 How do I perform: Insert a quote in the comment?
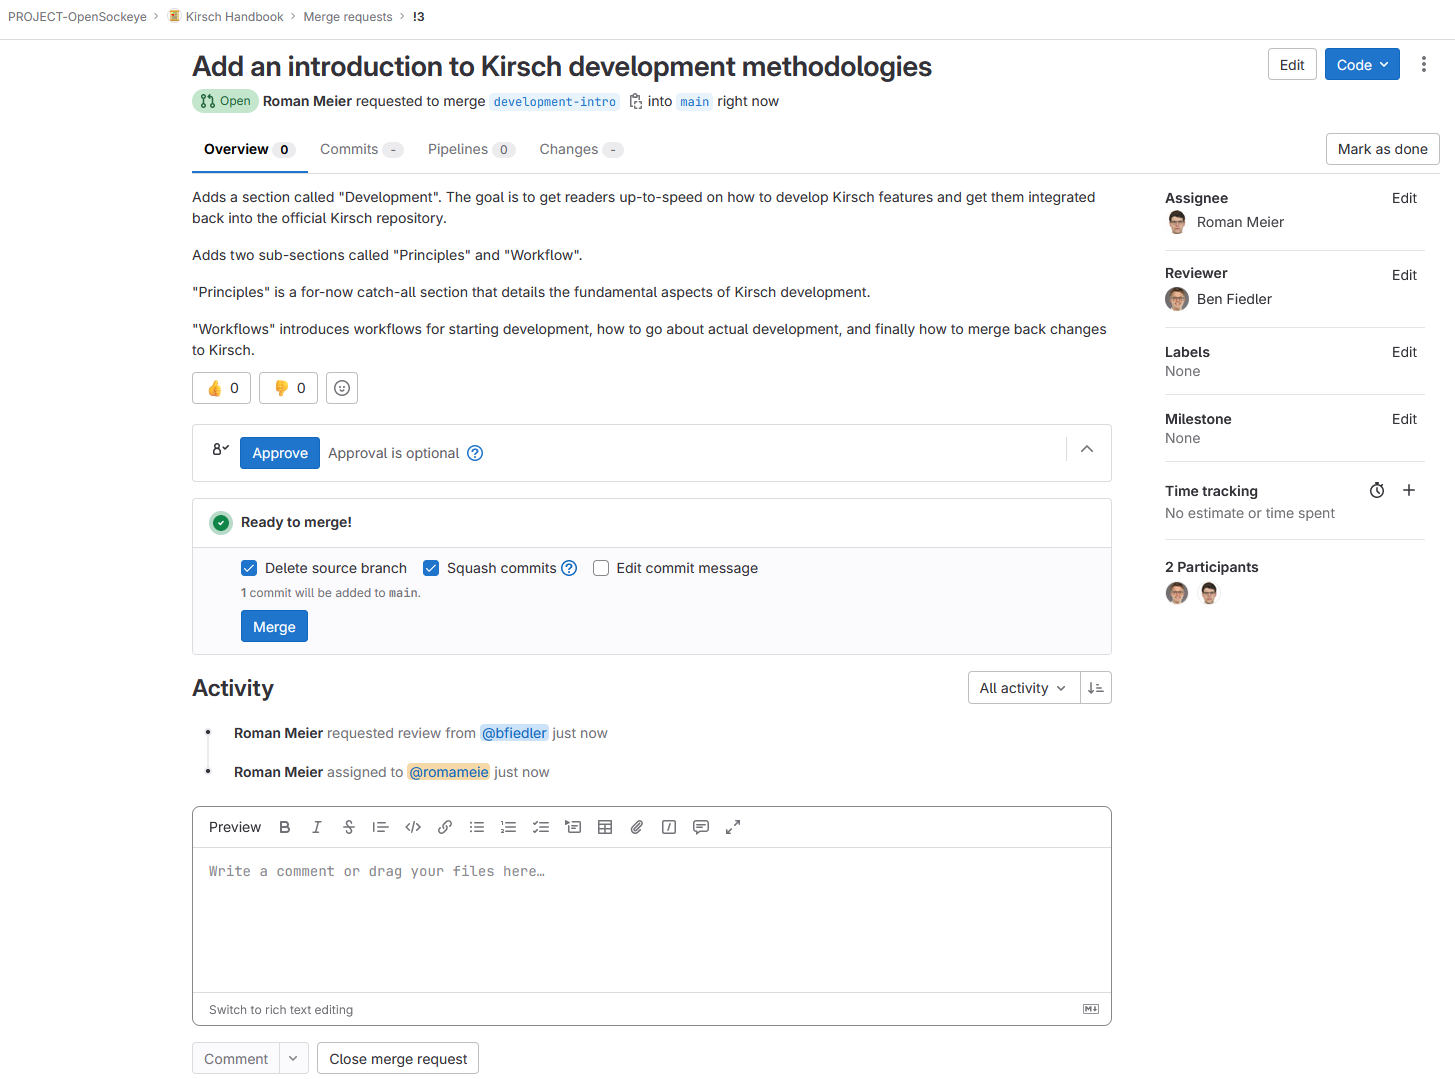pyautogui.click(x=380, y=827)
